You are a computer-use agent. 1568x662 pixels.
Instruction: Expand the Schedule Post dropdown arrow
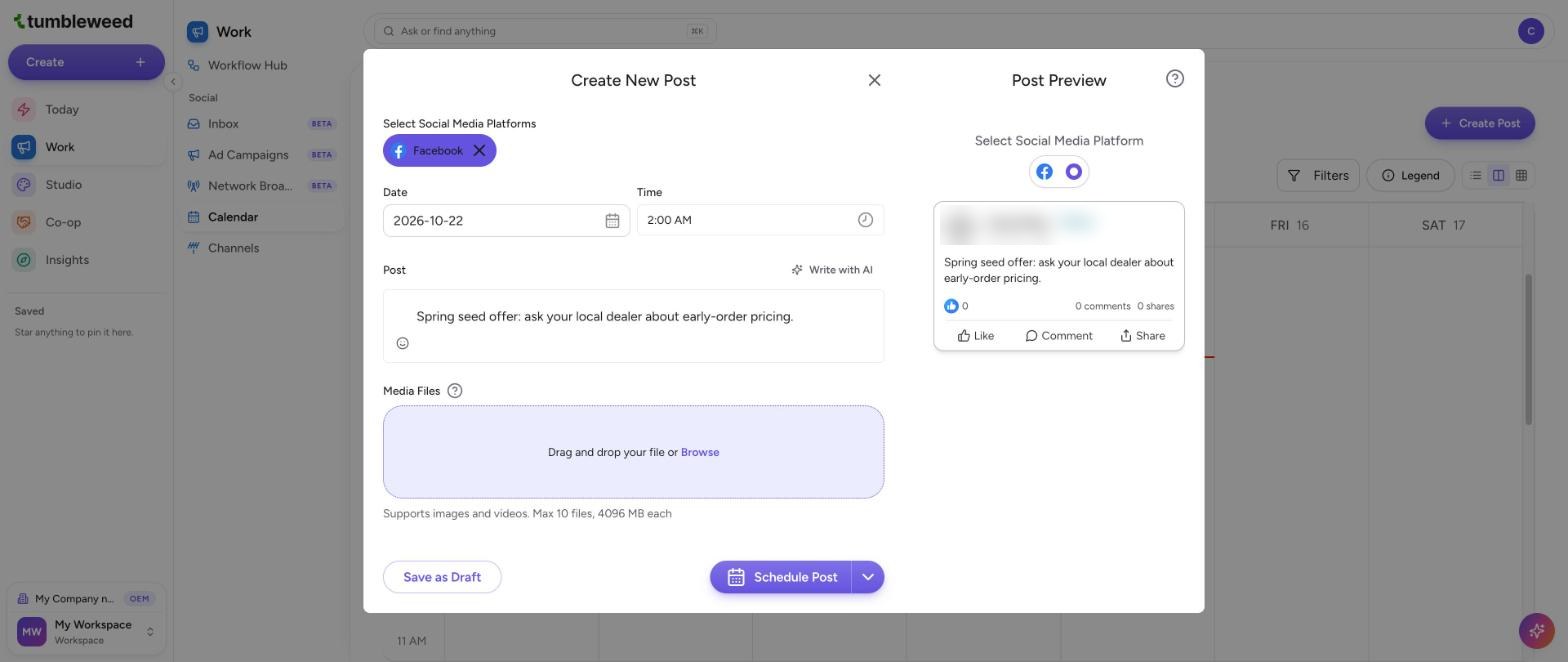click(x=868, y=577)
